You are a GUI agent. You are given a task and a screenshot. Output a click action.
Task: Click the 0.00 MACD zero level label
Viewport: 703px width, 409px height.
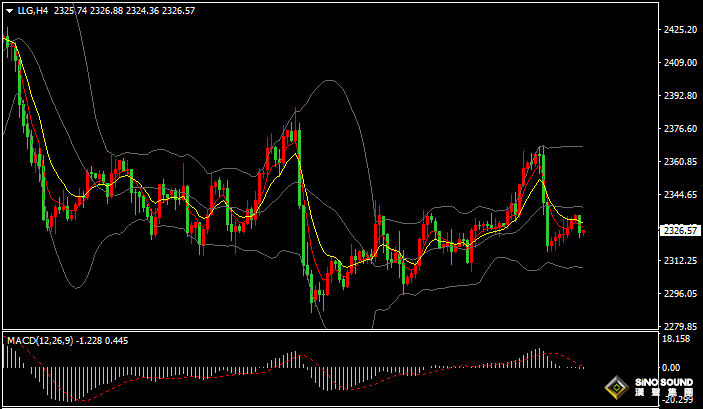coord(671,367)
